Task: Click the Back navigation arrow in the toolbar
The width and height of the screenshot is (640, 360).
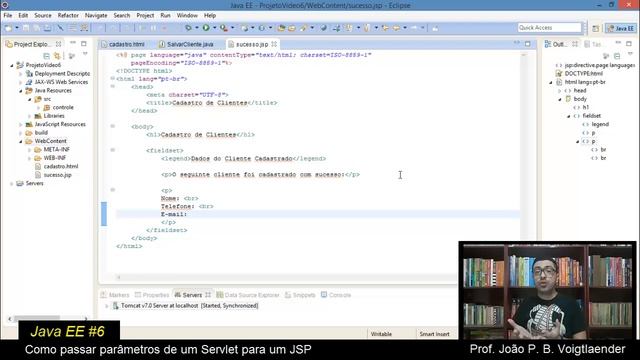Action: point(396,28)
